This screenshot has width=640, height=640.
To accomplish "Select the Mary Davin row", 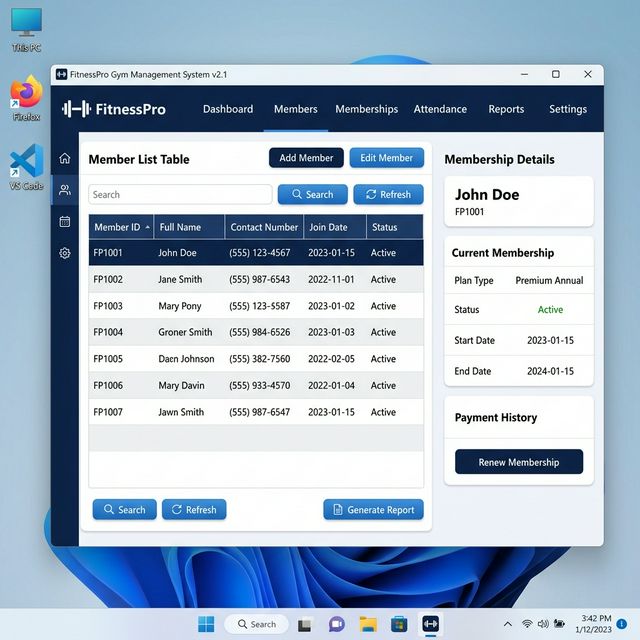I will point(256,385).
